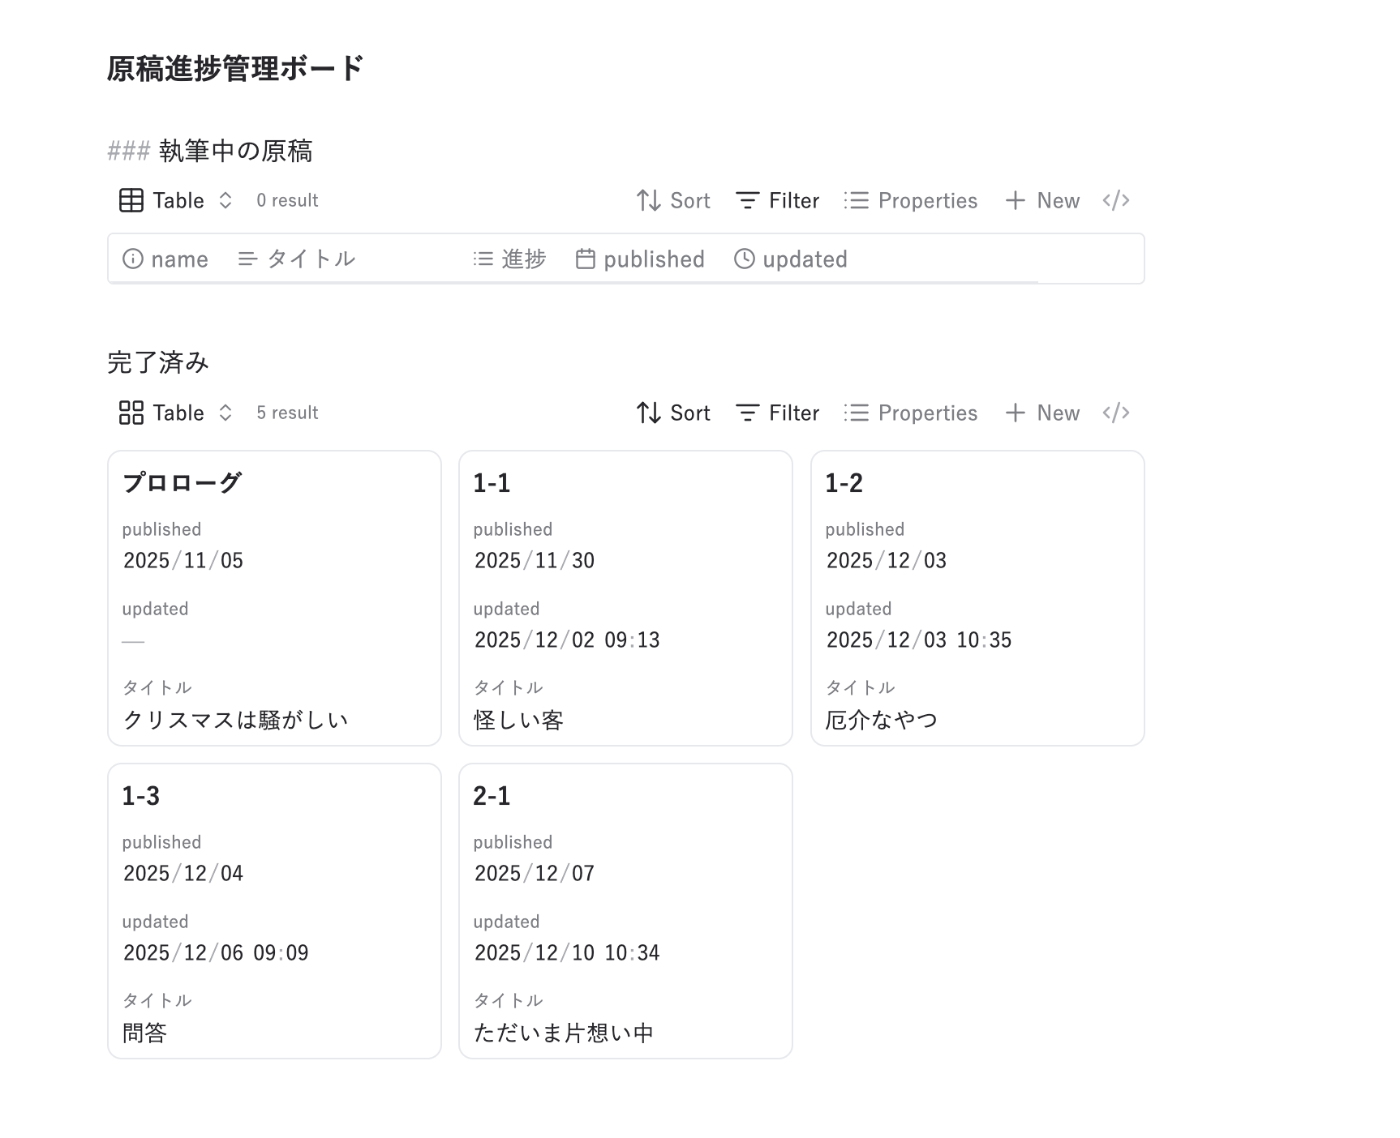This screenshot has height=1138, width=1400.
Task: Click the embed code icon in 執筆中の原稿 toolbar
Action: point(1116,201)
